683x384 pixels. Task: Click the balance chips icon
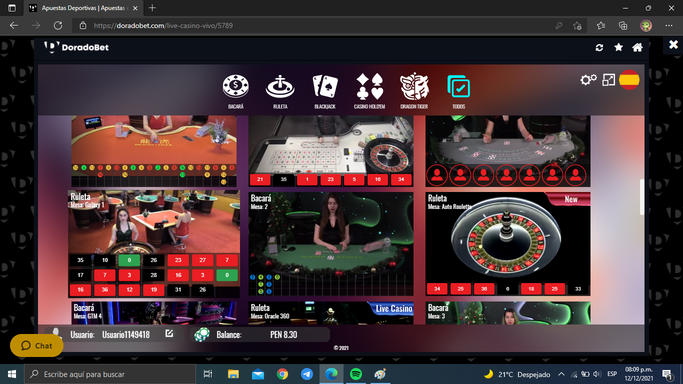(202, 334)
